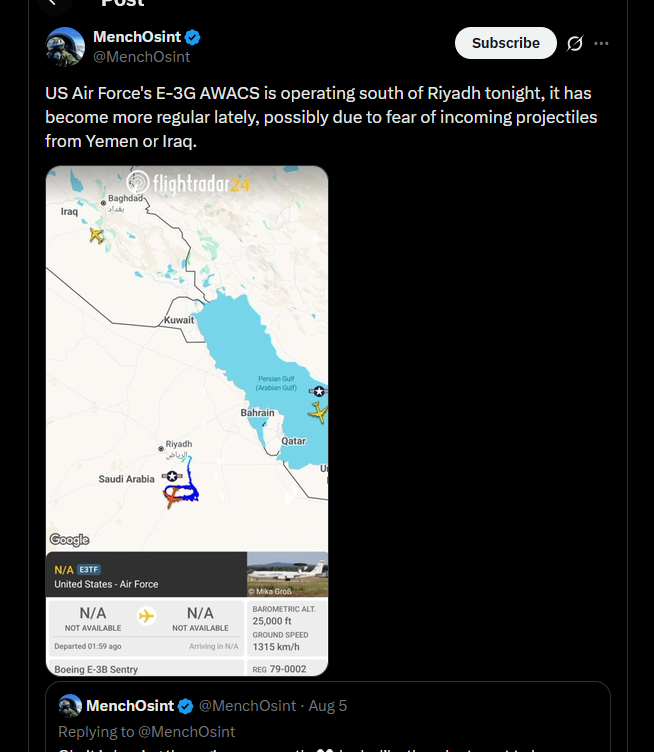The width and height of the screenshot is (654, 752).
Task: Click the flightradar24 logo on image
Action: pos(188,183)
